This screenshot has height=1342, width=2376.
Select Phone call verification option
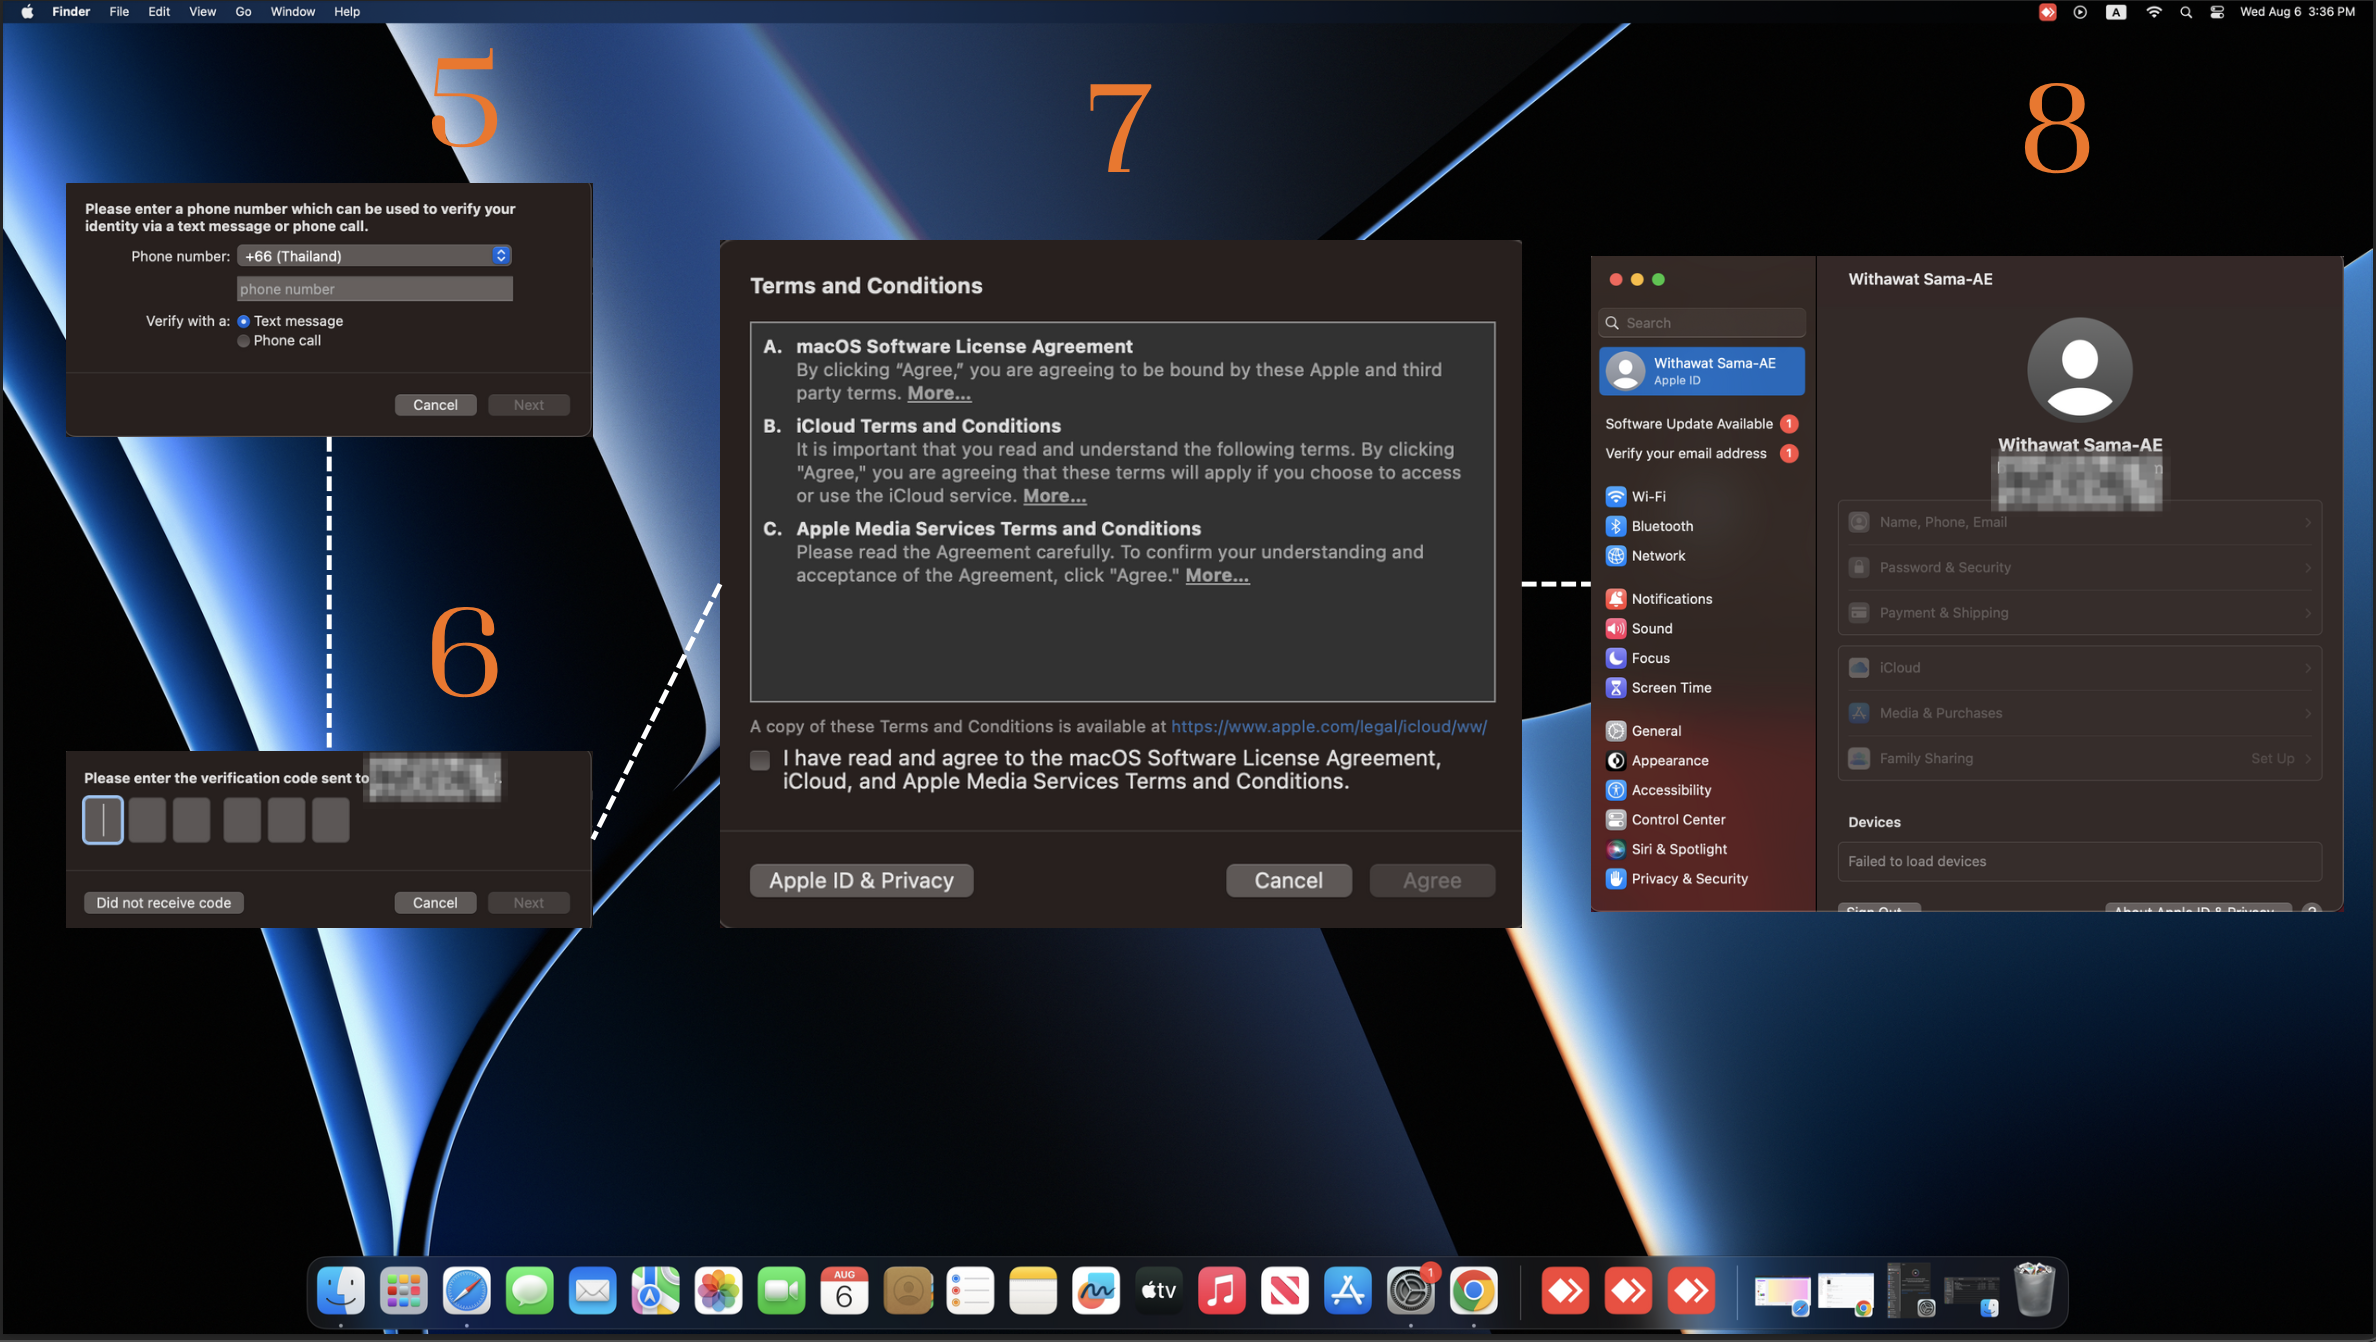[x=244, y=341]
